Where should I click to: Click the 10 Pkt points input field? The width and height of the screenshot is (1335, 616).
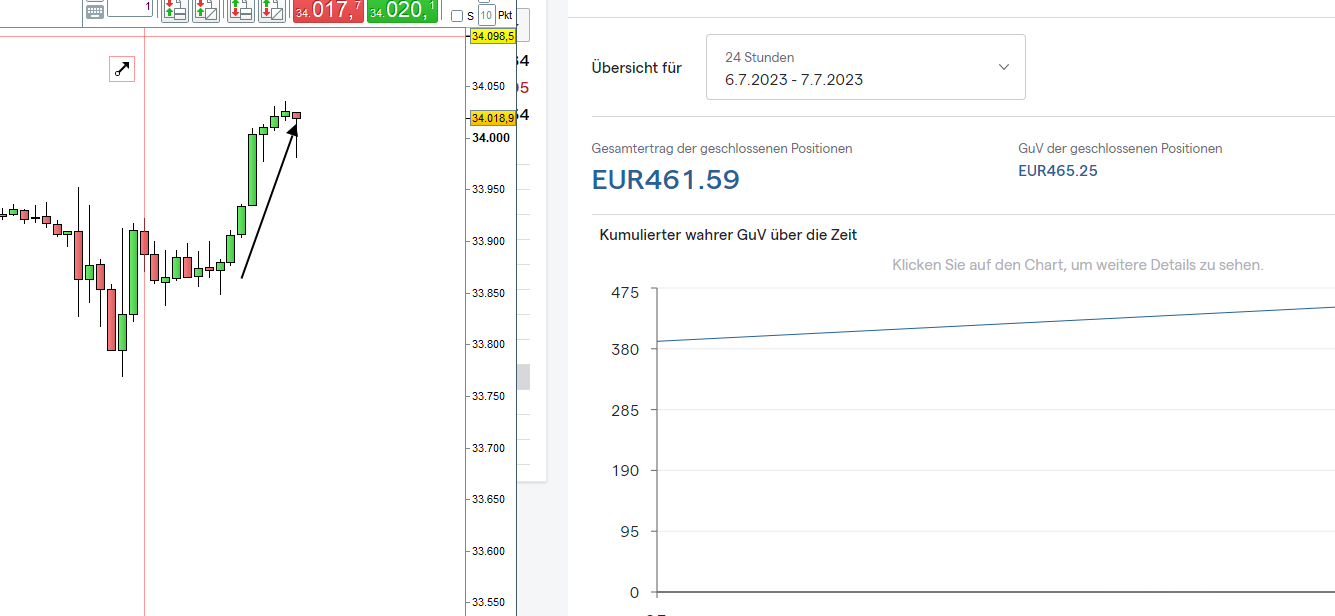486,16
